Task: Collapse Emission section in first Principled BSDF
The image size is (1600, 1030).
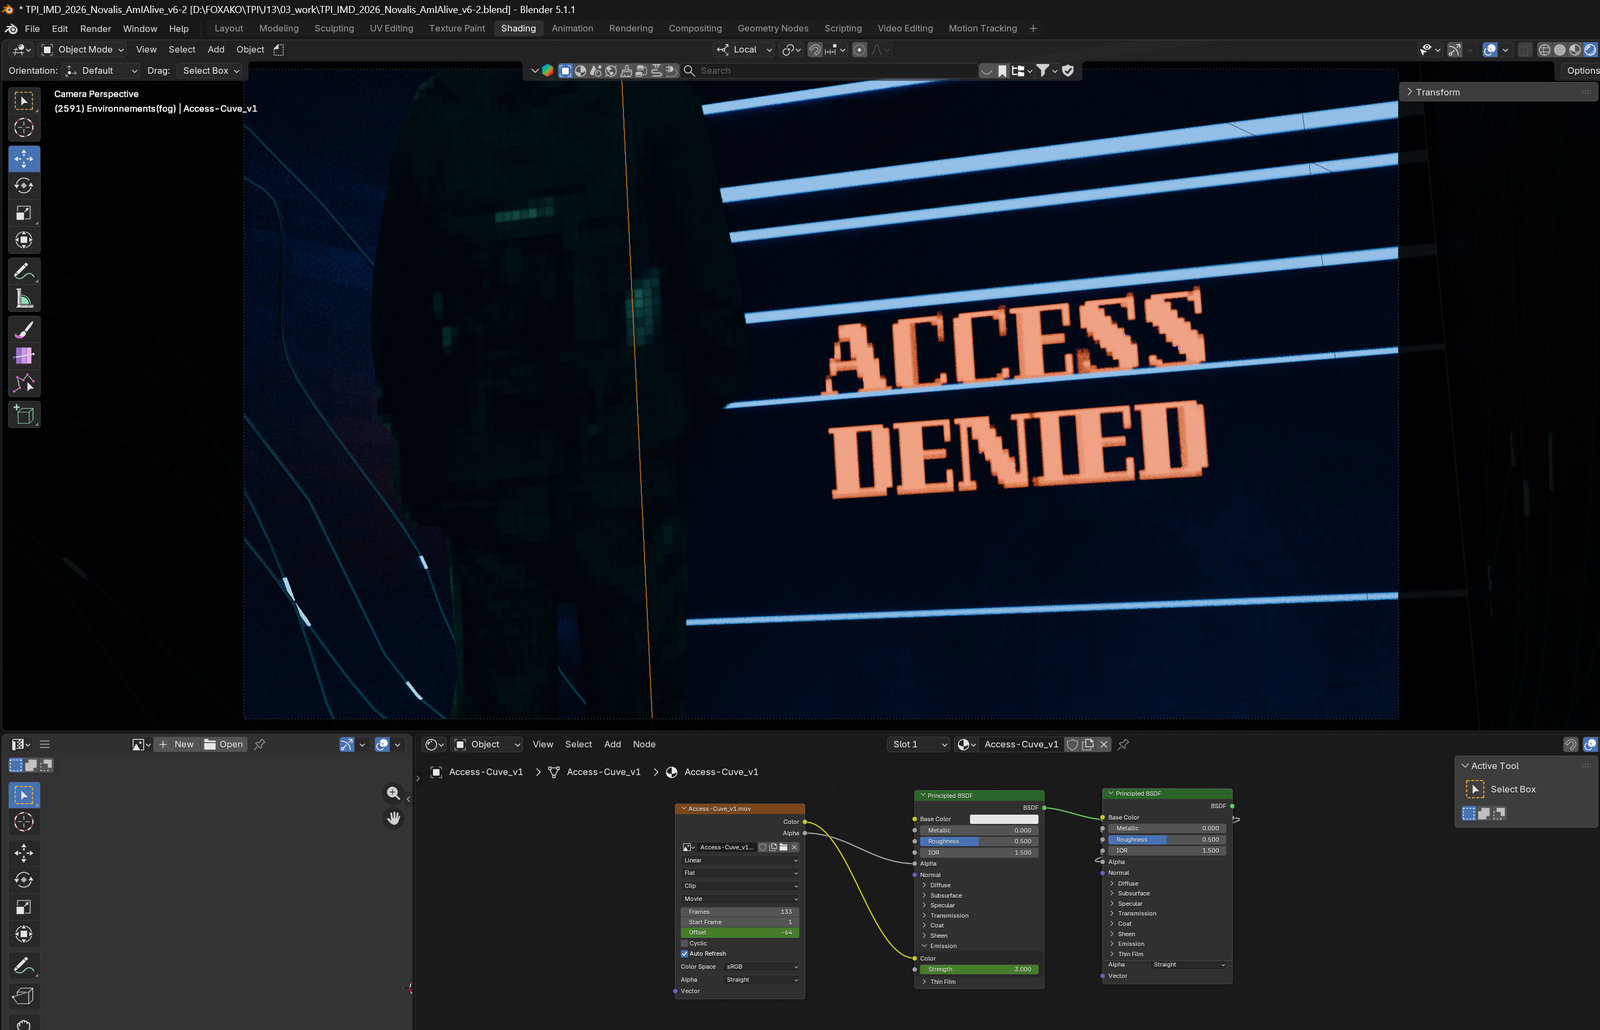Action: 942,946
